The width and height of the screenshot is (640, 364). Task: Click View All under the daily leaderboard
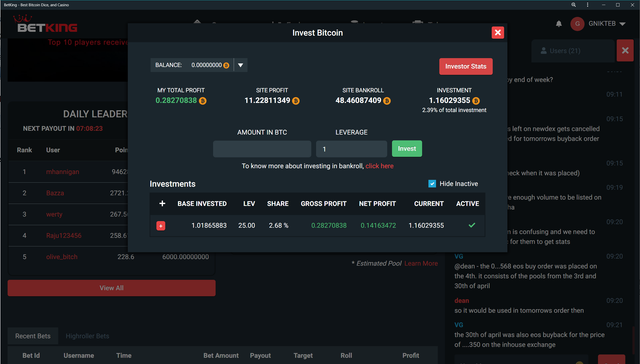111,288
